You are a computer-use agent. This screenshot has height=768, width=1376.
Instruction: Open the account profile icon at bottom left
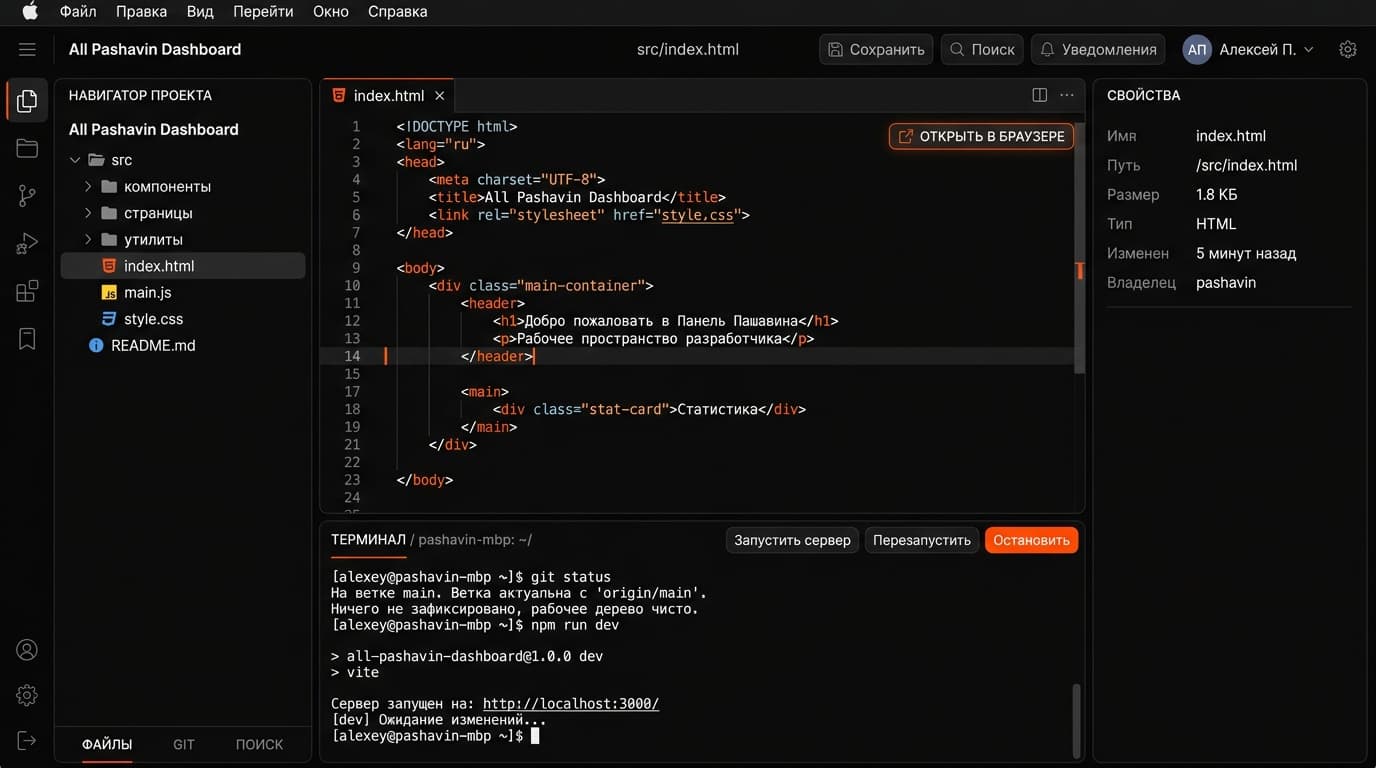[26, 649]
